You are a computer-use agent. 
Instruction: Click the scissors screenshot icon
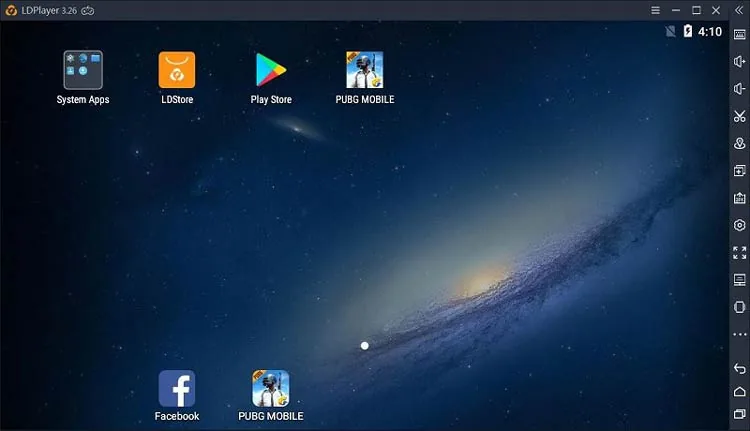point(739,116)
